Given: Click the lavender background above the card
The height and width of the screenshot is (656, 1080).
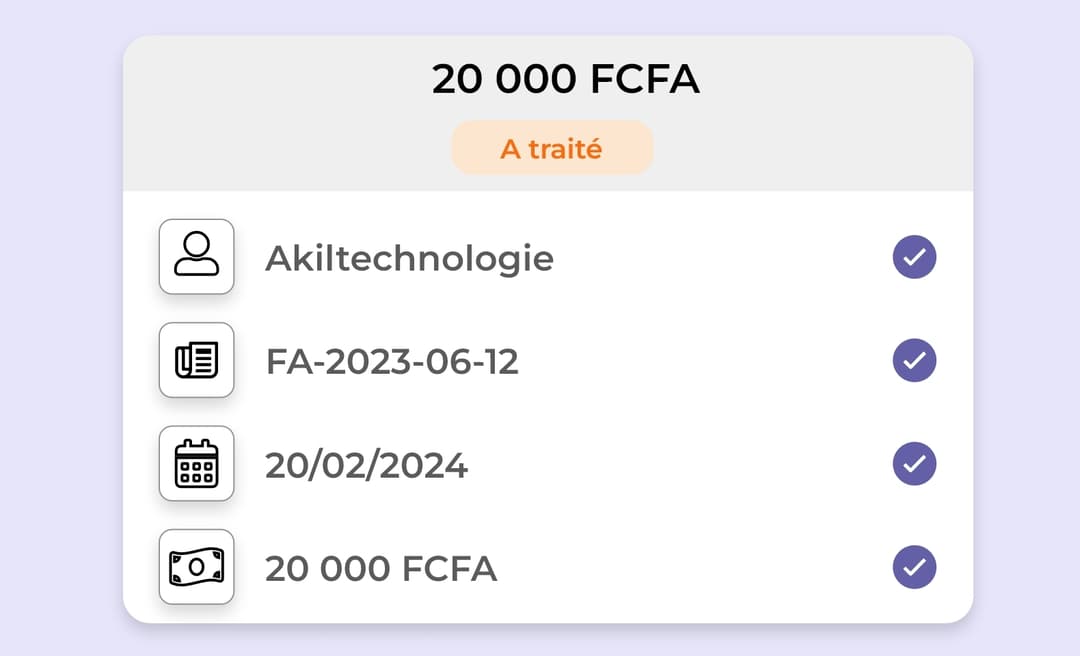Looking at the screenshot, I should [x=540, y=16].
